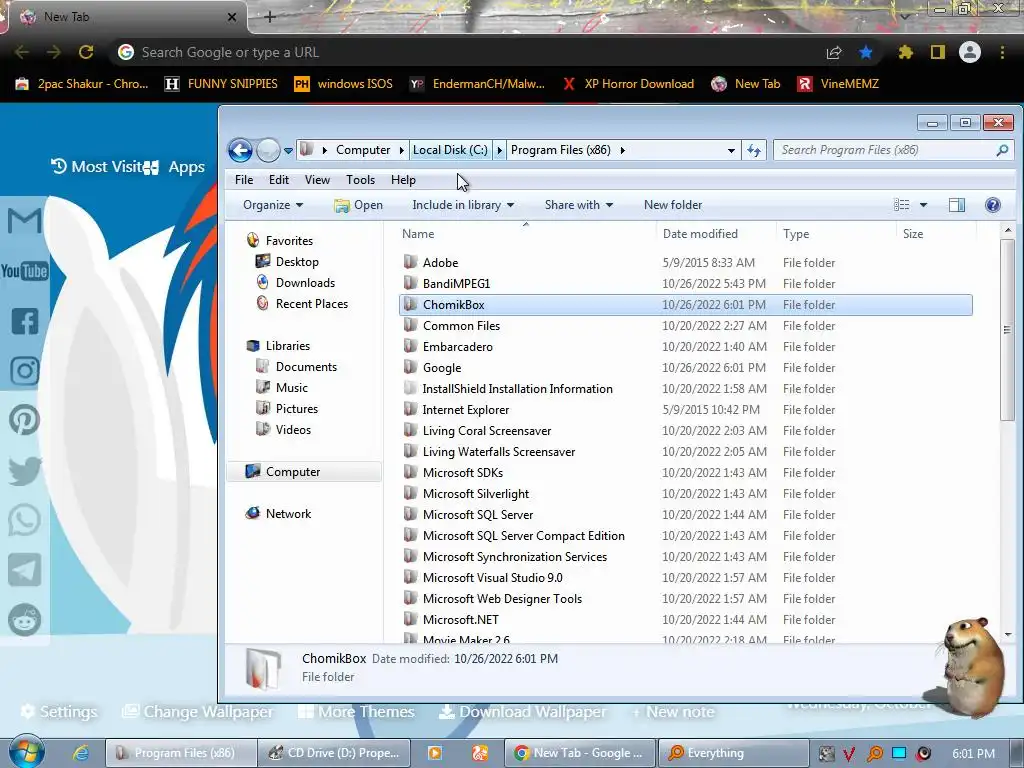Expand the arrow after Program Files (x86)

622,150
